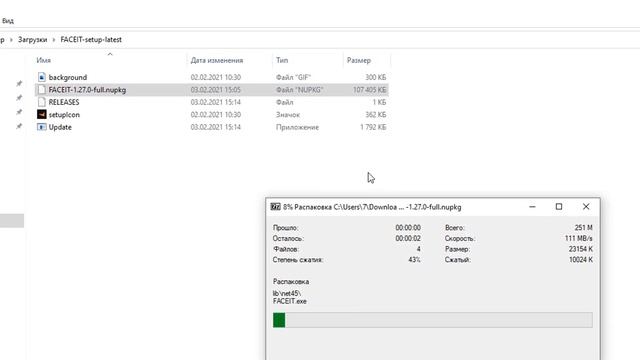This screenshot has width=640, height=360.
Task: Click the Файл "GIF" type cell
Action: pos(293,77)
